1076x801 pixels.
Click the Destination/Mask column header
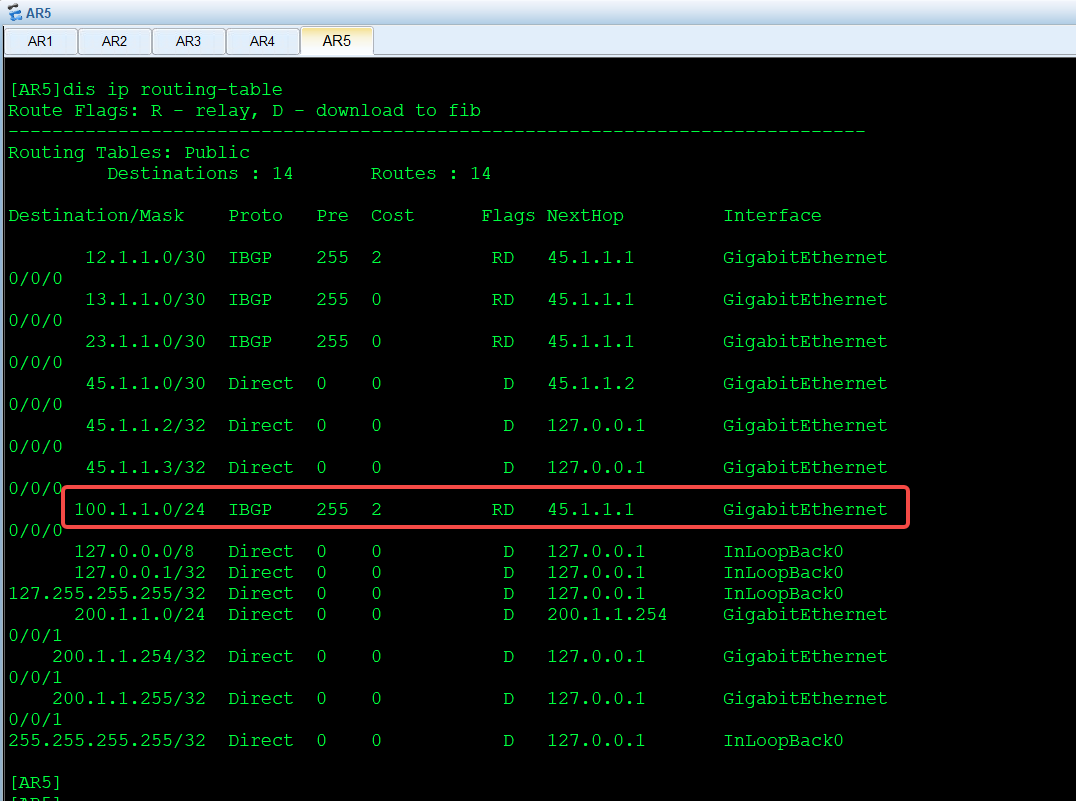tap(95, 216)
